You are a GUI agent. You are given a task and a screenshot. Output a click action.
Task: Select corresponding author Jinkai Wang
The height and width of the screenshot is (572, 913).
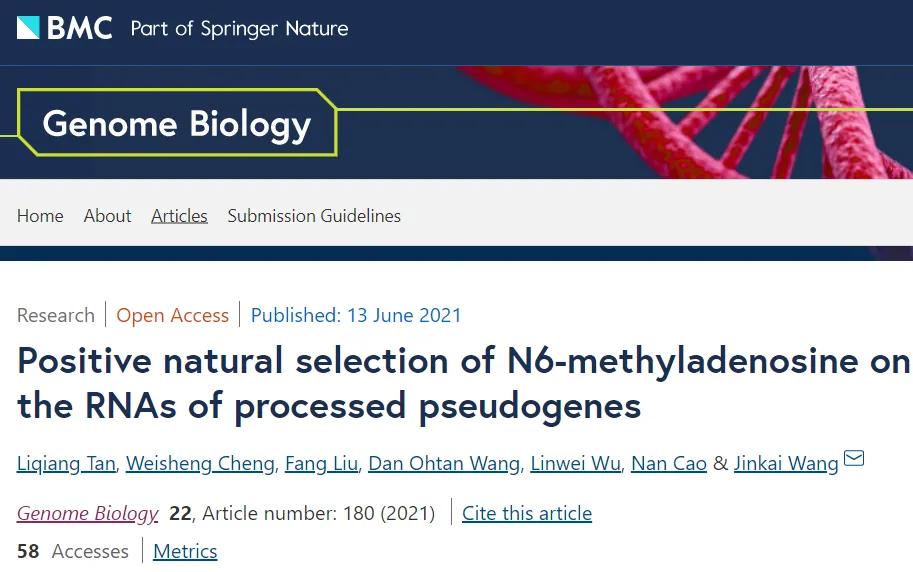click(786, 463)
